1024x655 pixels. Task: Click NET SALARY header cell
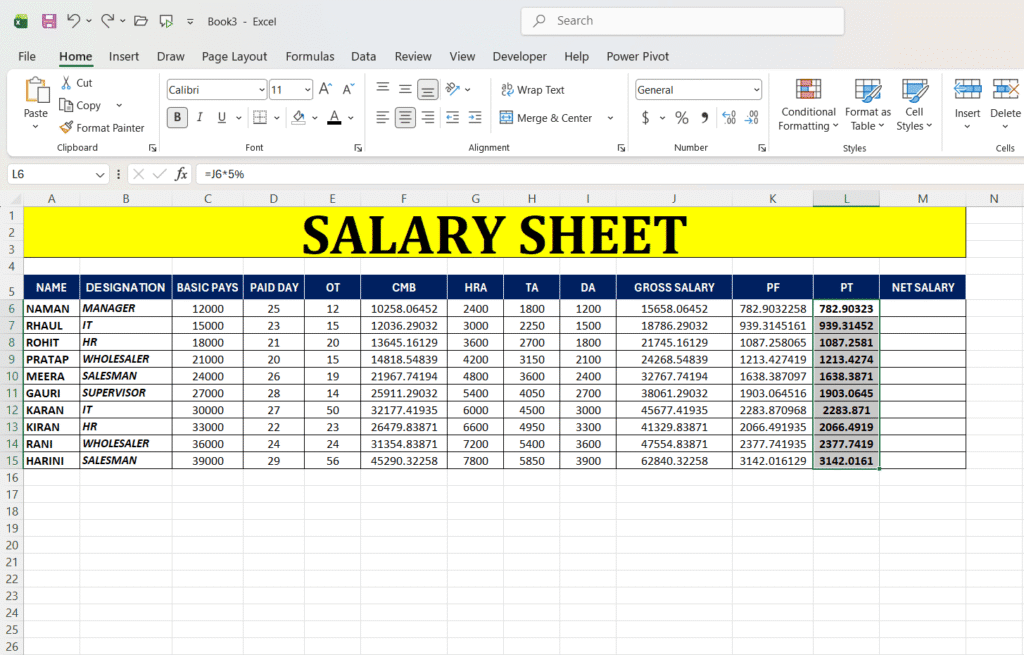tap(922, 287)
